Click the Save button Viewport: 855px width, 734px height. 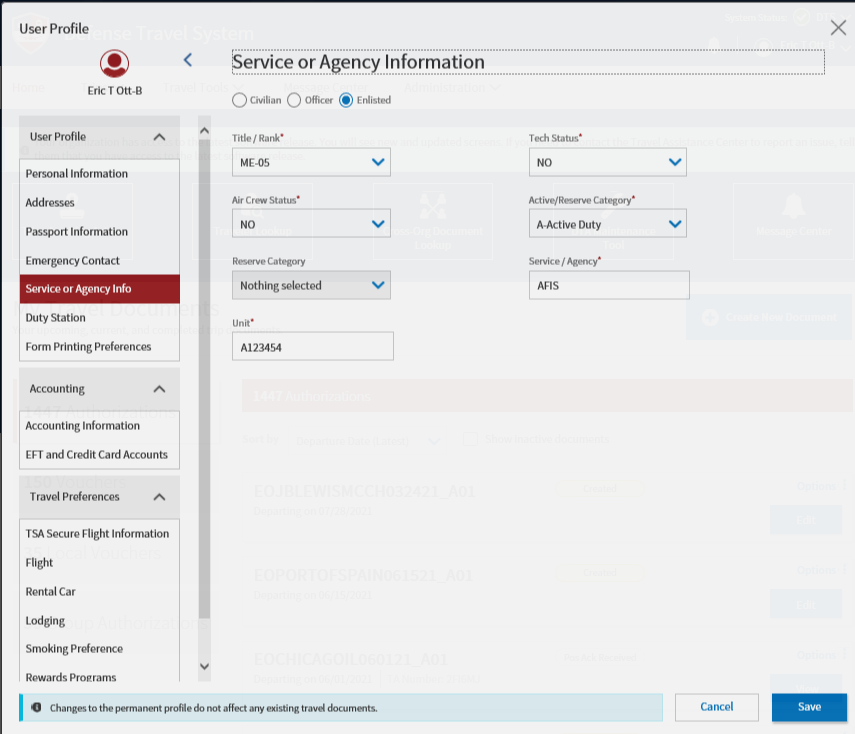click(809, 707)
